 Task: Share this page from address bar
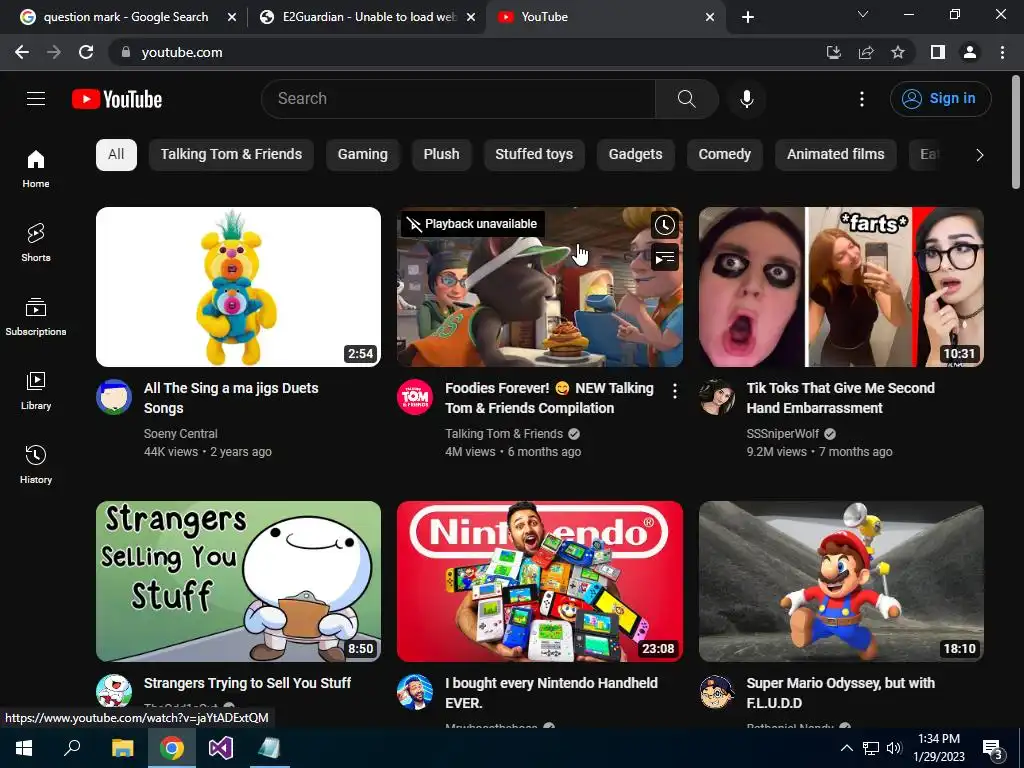point(866,52)
